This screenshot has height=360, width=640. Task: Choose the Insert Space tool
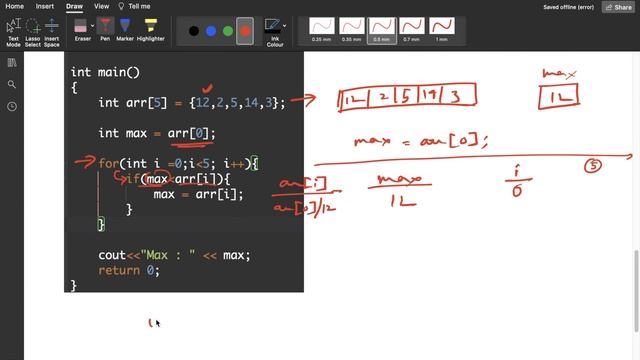coord(52,33)
